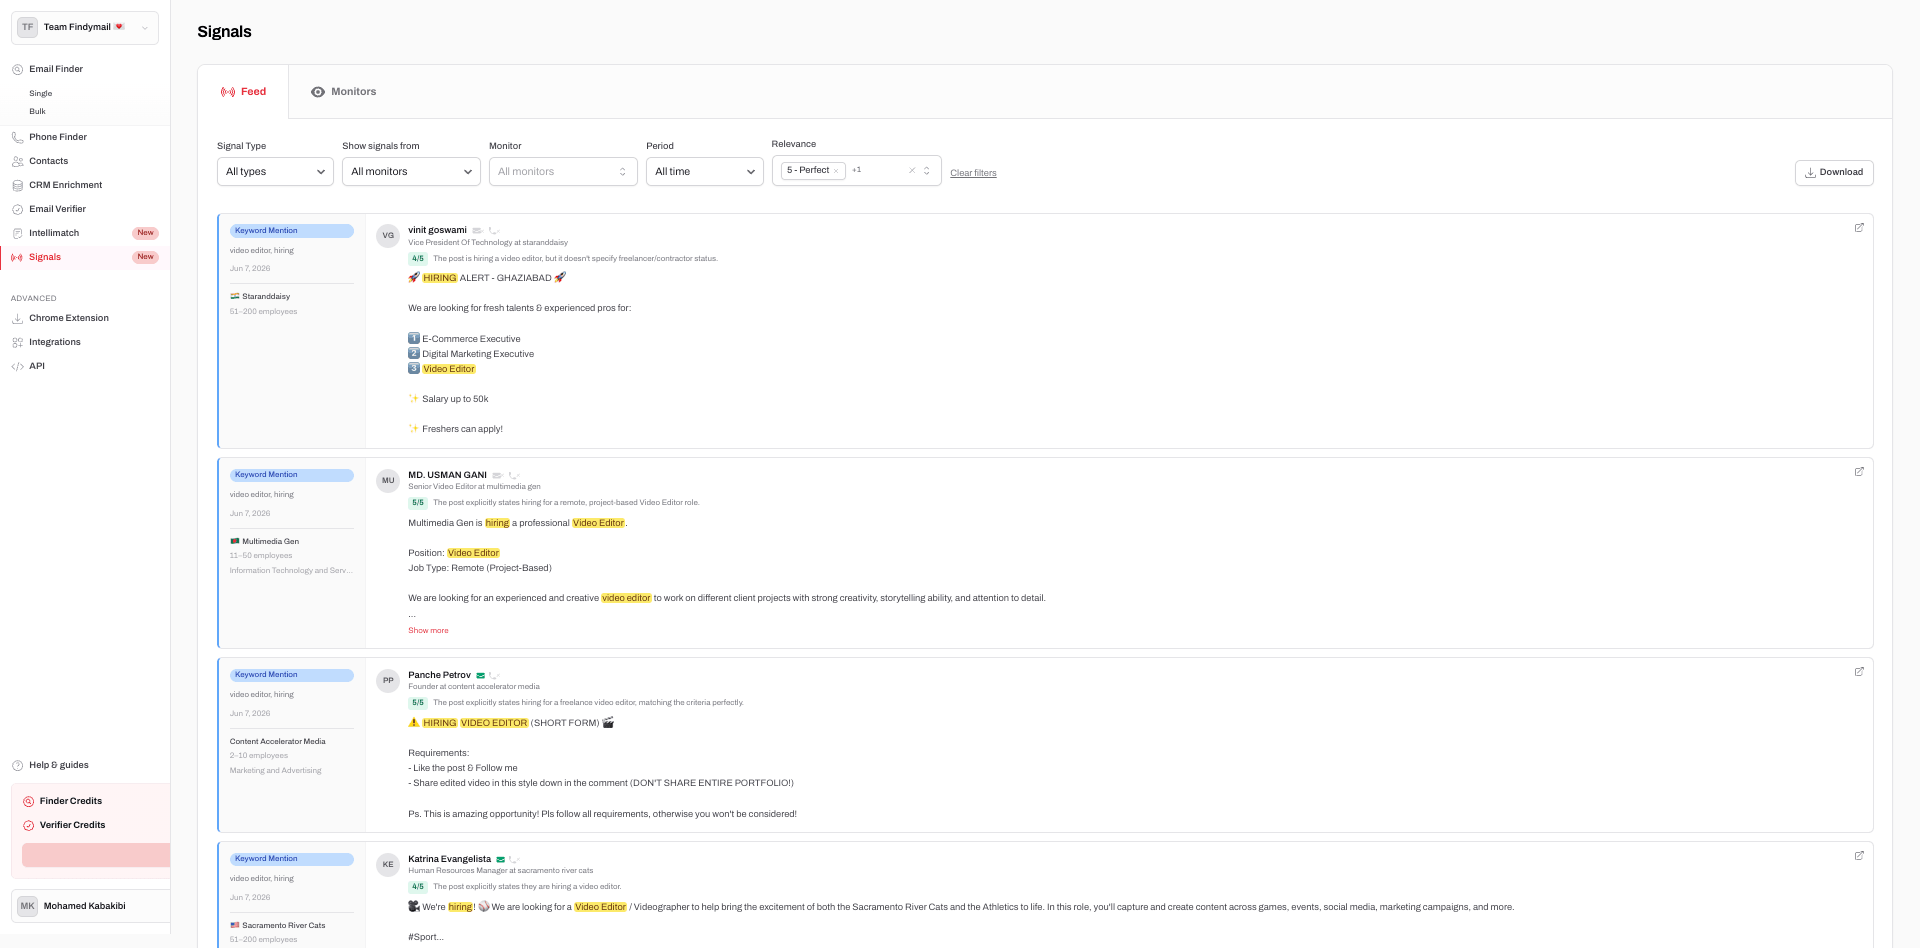Click the API code brackets icon

[x=17, y=366]
